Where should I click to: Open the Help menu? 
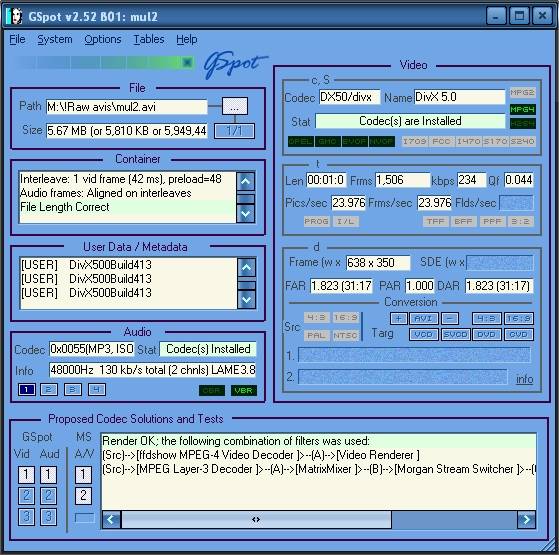click(x=186, y=39)
